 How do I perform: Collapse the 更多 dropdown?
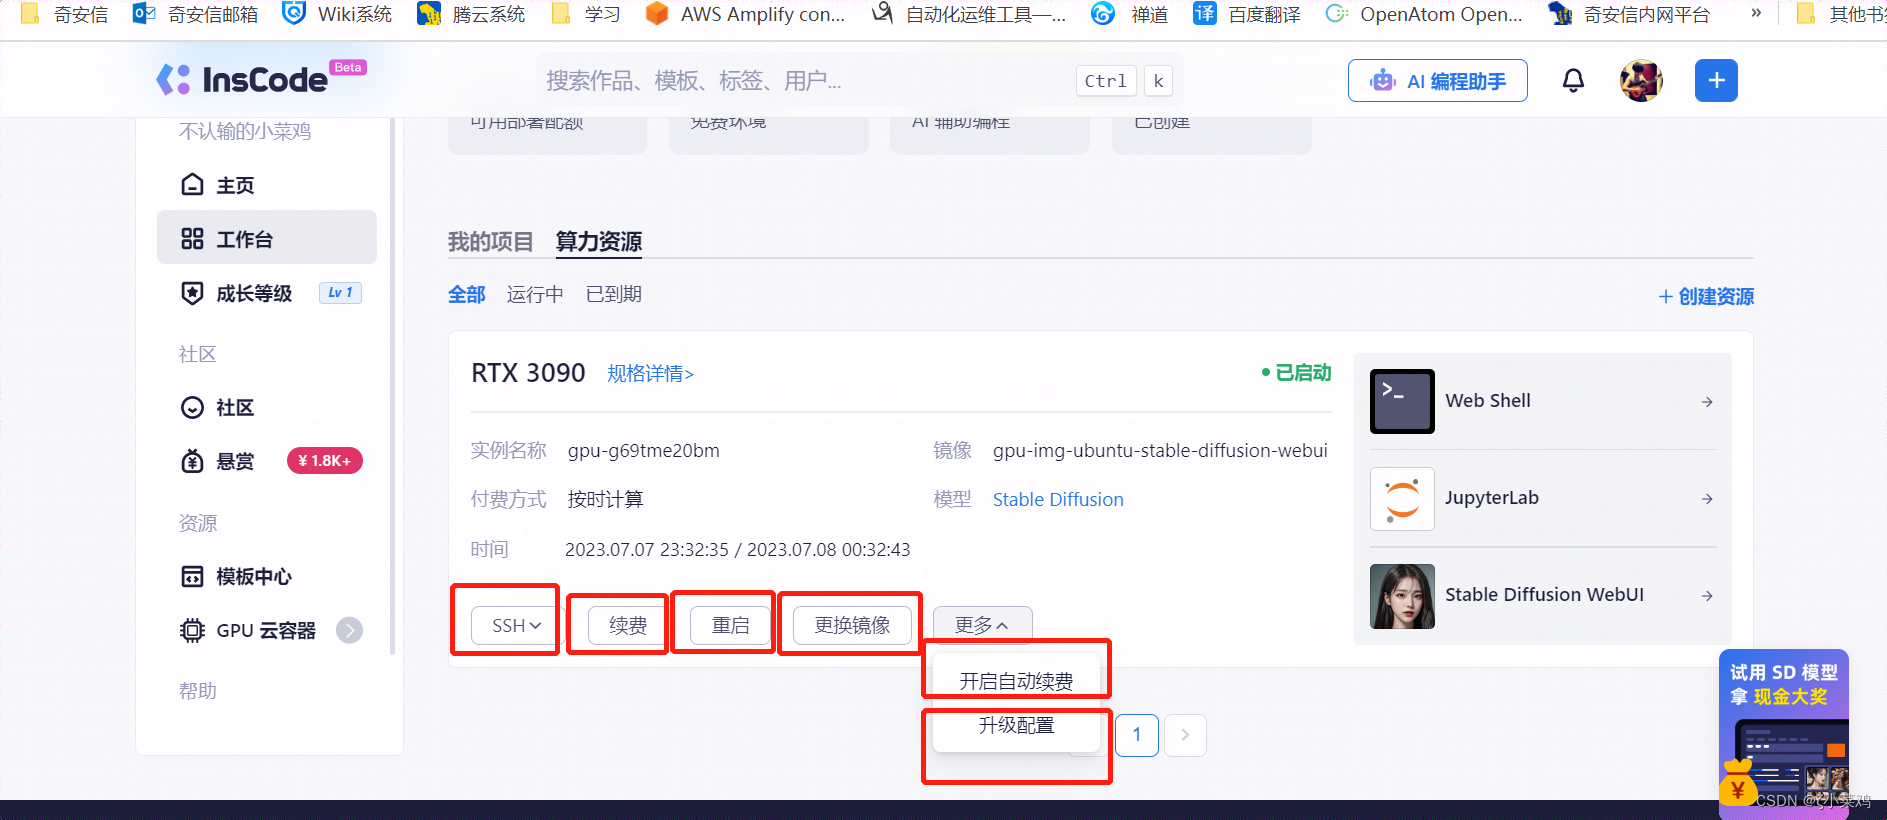point(982,625)
